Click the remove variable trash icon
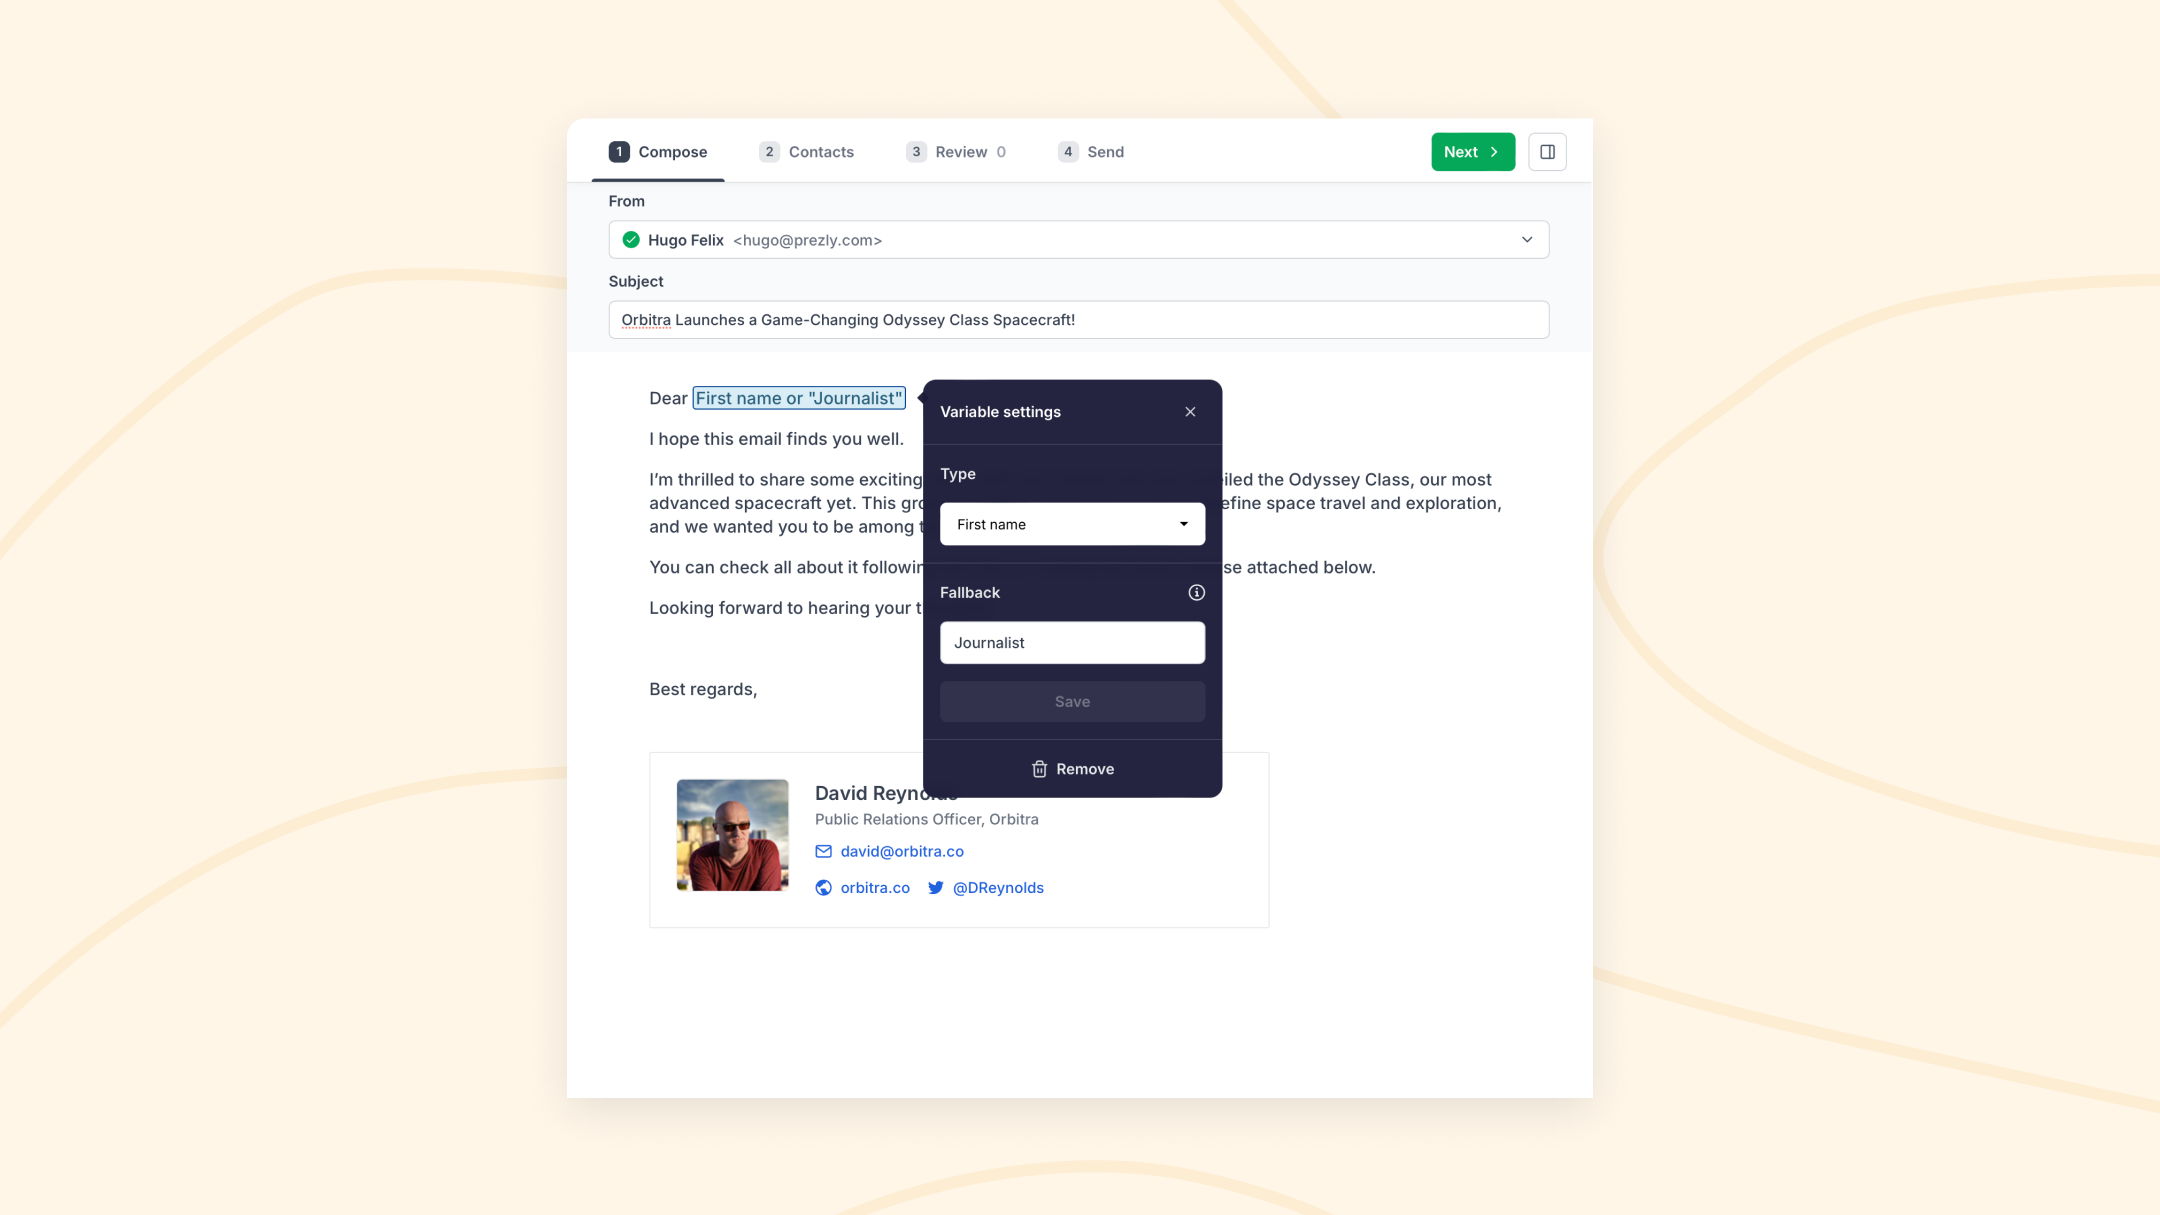Viewport: 2160px width, 1215px height. (1038, 768)
